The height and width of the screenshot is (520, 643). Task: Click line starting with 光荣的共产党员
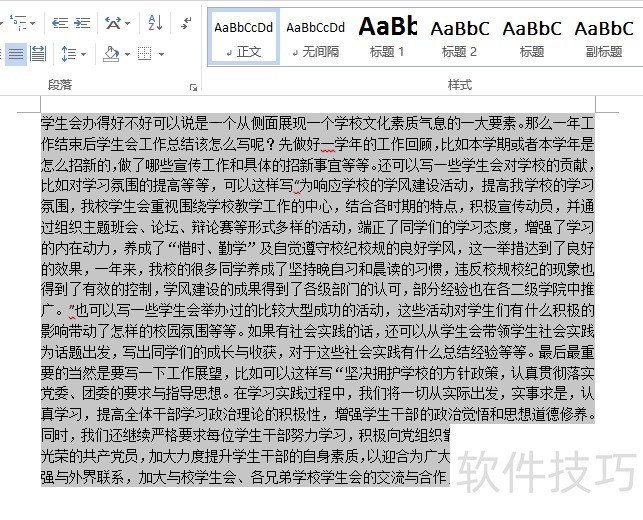(x=246, y=456)
